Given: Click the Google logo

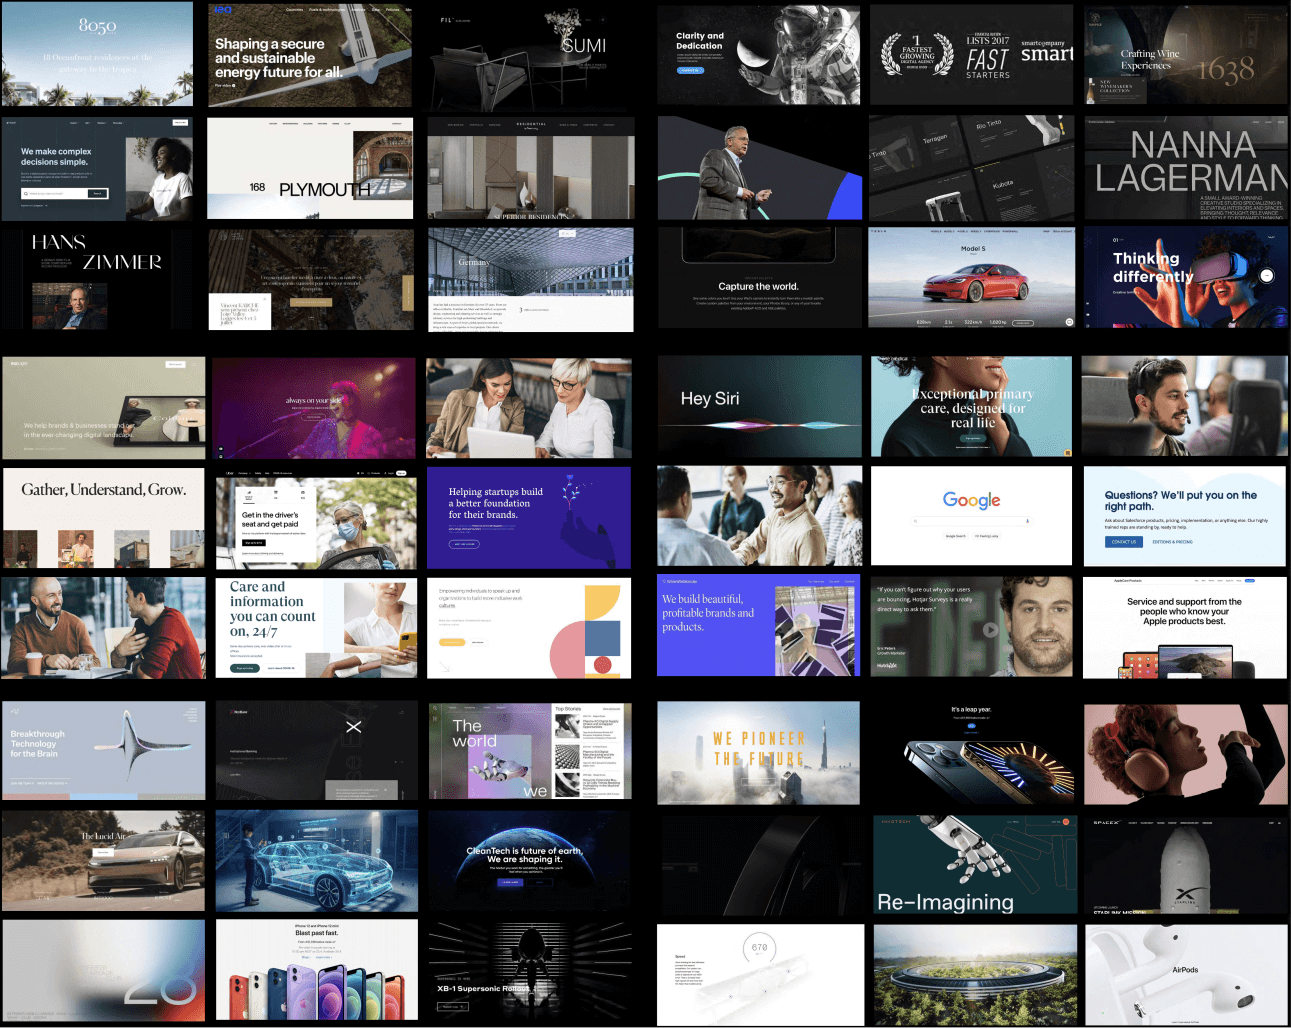Looking at the screenshot, I should coord(971,500).
